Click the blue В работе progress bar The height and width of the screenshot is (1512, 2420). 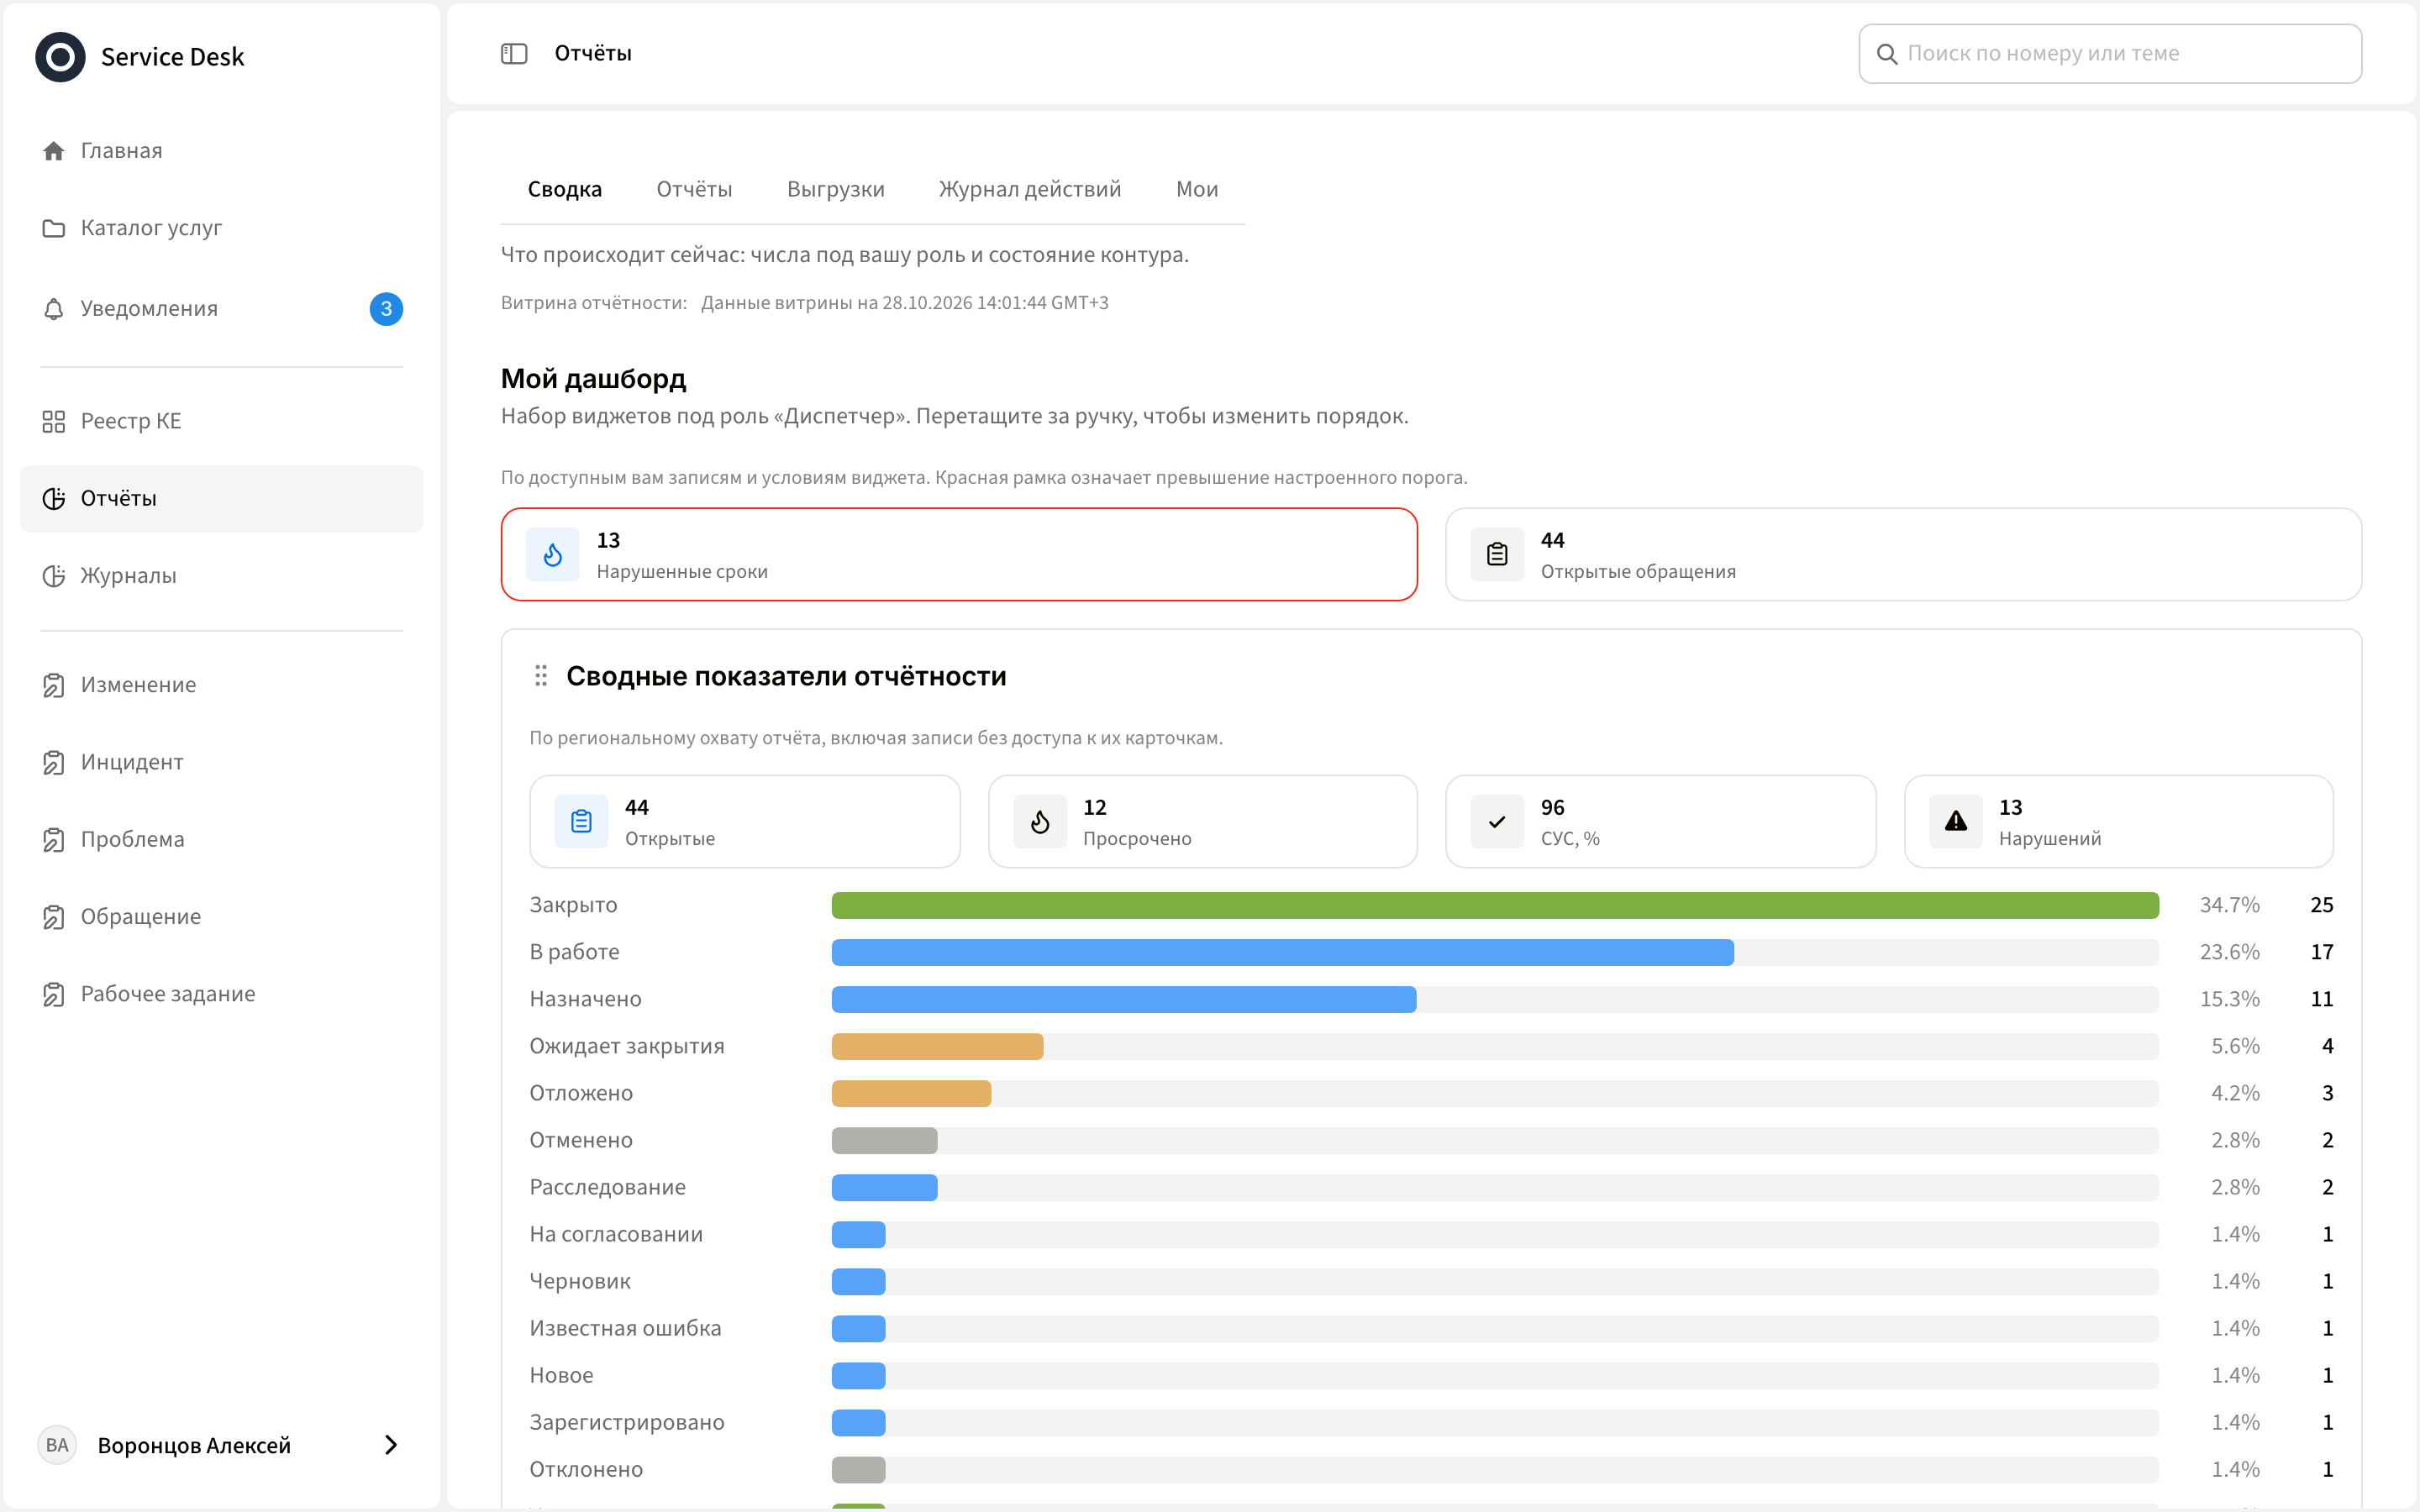tap(1283, 952)
